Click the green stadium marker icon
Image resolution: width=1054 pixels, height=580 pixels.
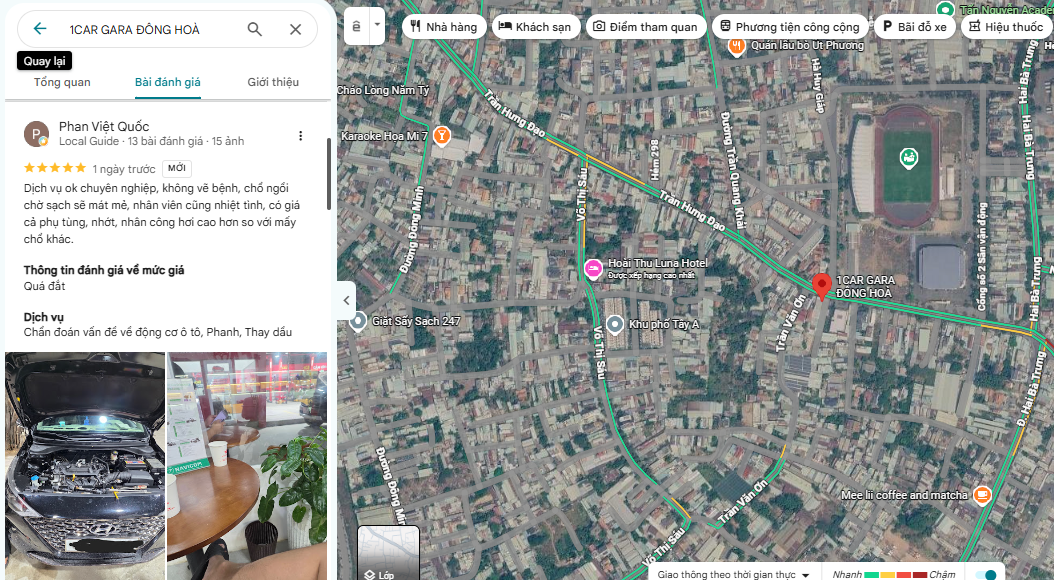click(x=908, y=159)
